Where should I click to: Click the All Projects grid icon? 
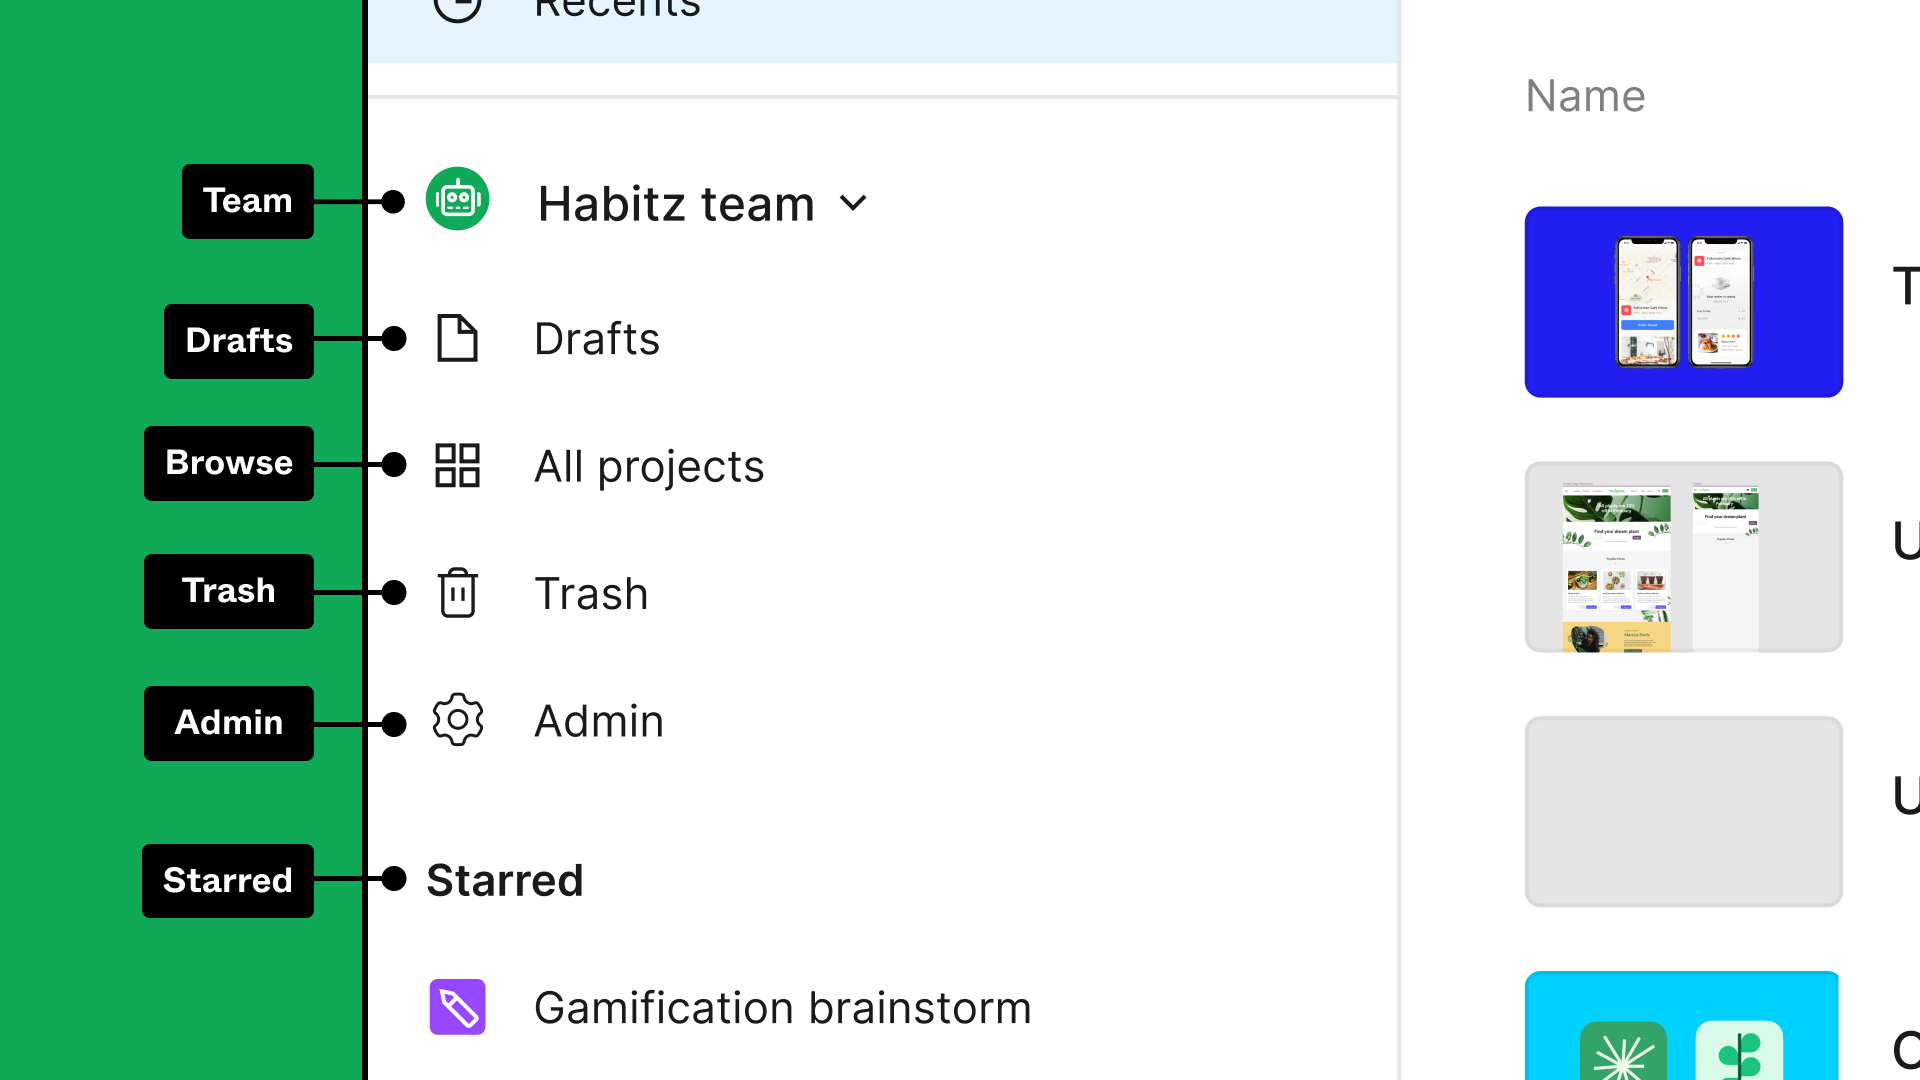click(x=456, y=464)
